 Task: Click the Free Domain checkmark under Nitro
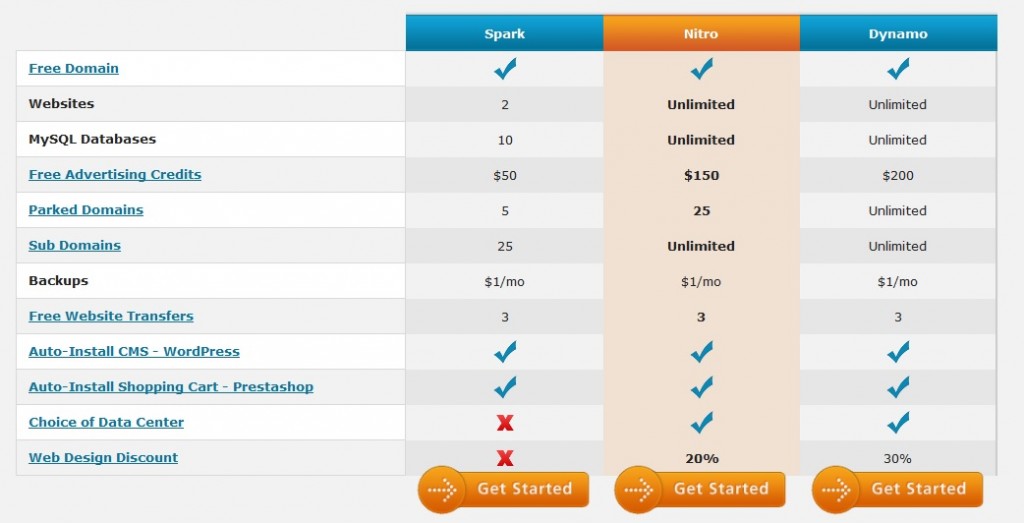pyautogui.click(x=701, y=69)
